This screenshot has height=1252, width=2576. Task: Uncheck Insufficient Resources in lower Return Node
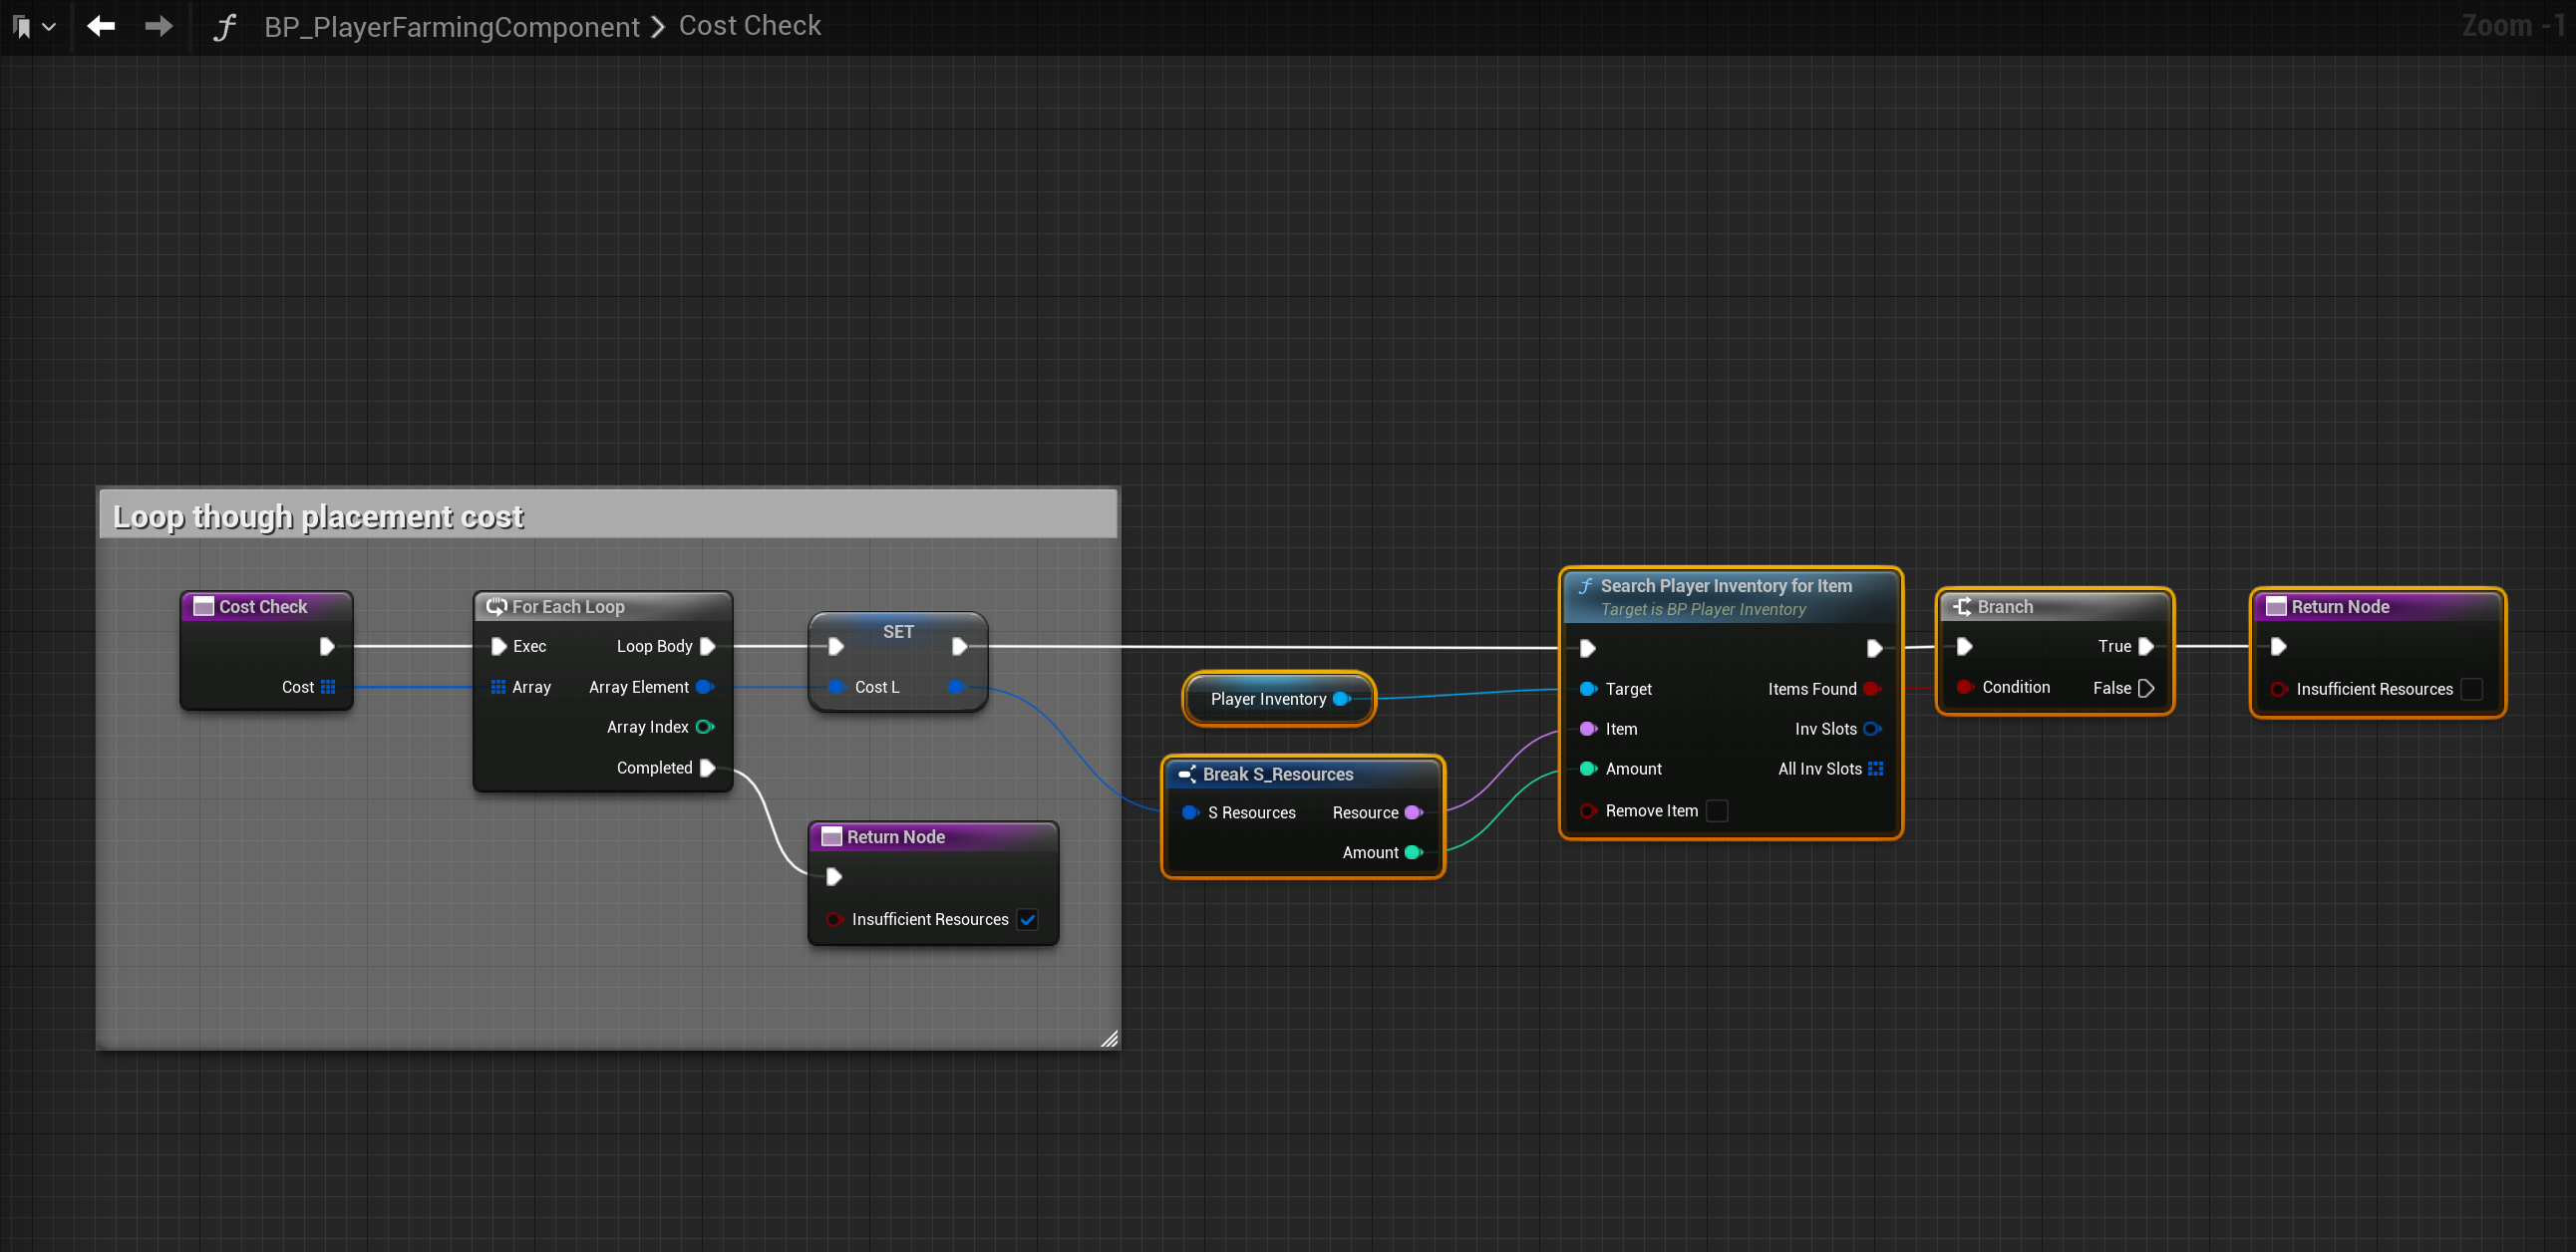tap(1027, 919)
